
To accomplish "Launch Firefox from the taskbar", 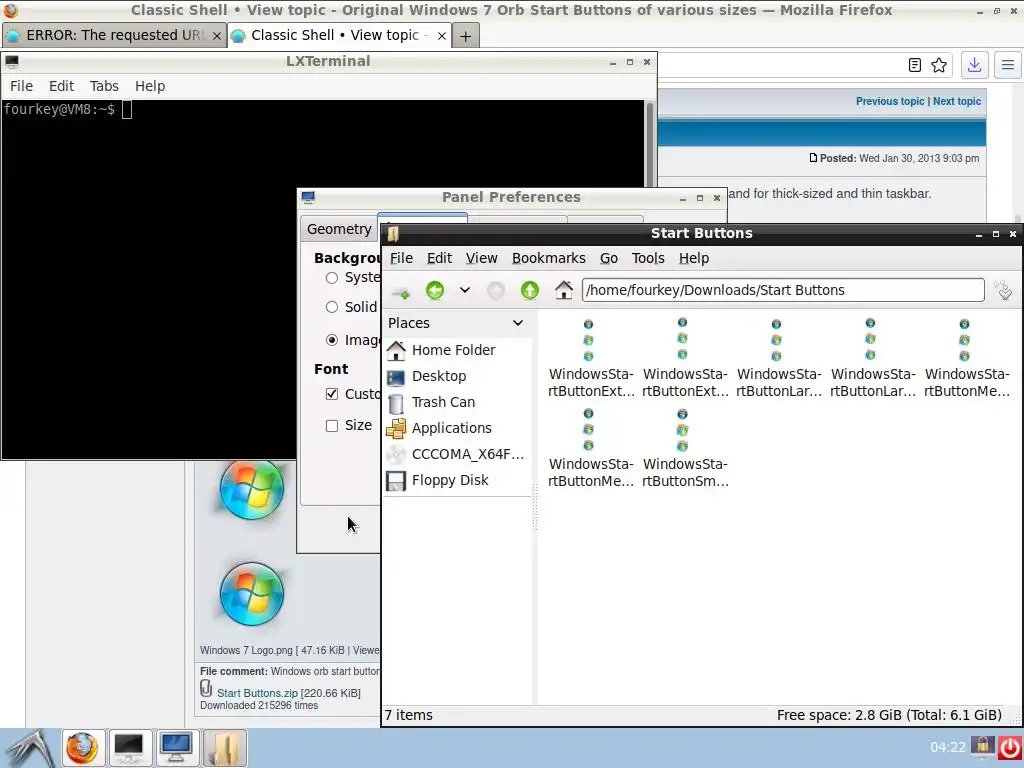I will click(83, 748).
